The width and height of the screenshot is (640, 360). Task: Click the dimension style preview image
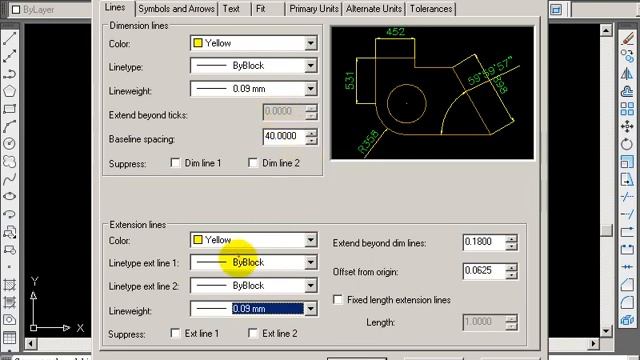(432, 93)
